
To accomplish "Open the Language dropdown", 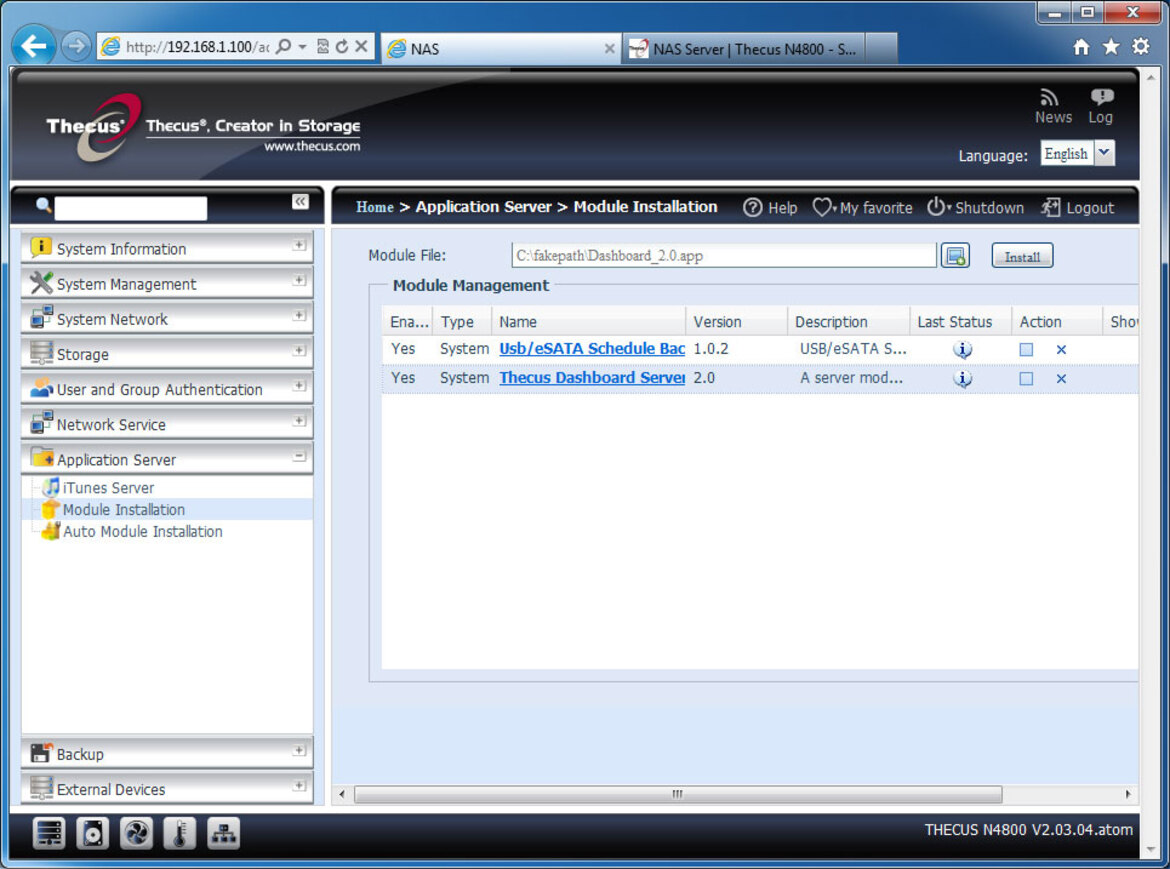I will coord(1106,154).
